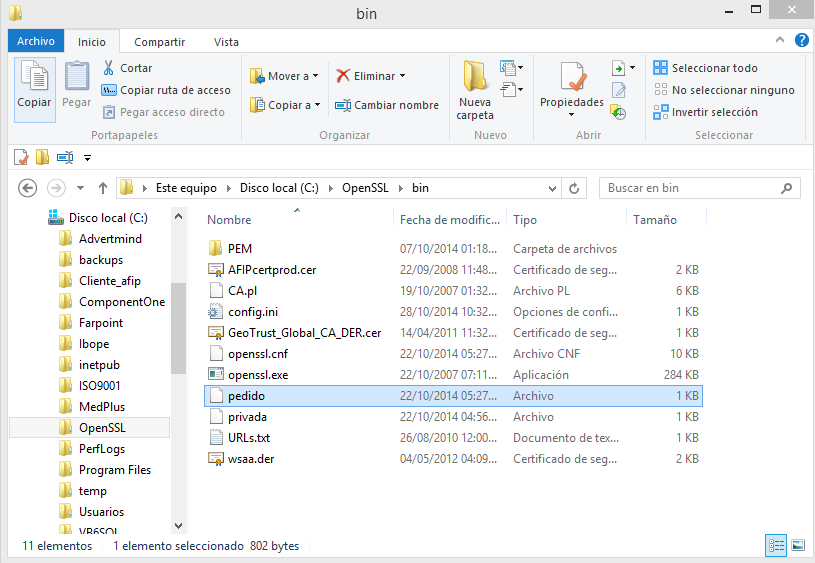The width and height of the screenshot is (815, 563).
Task: Click the Propiedades icon
Action: (572, 76)
